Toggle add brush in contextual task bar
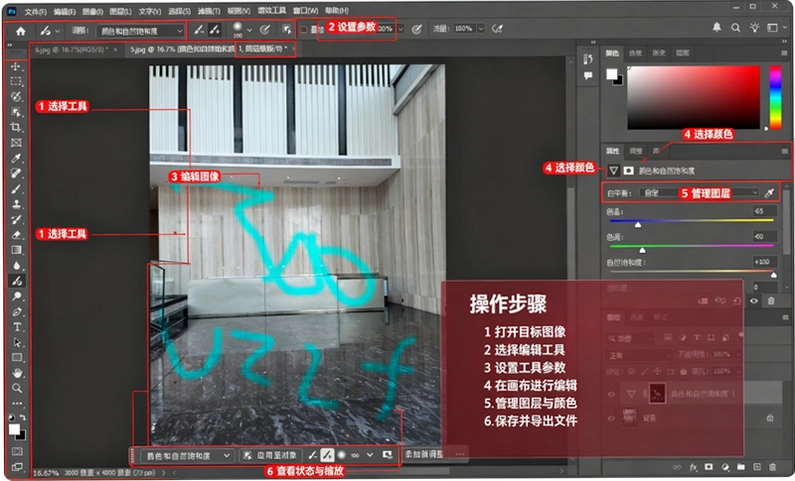 click(327, 455)
